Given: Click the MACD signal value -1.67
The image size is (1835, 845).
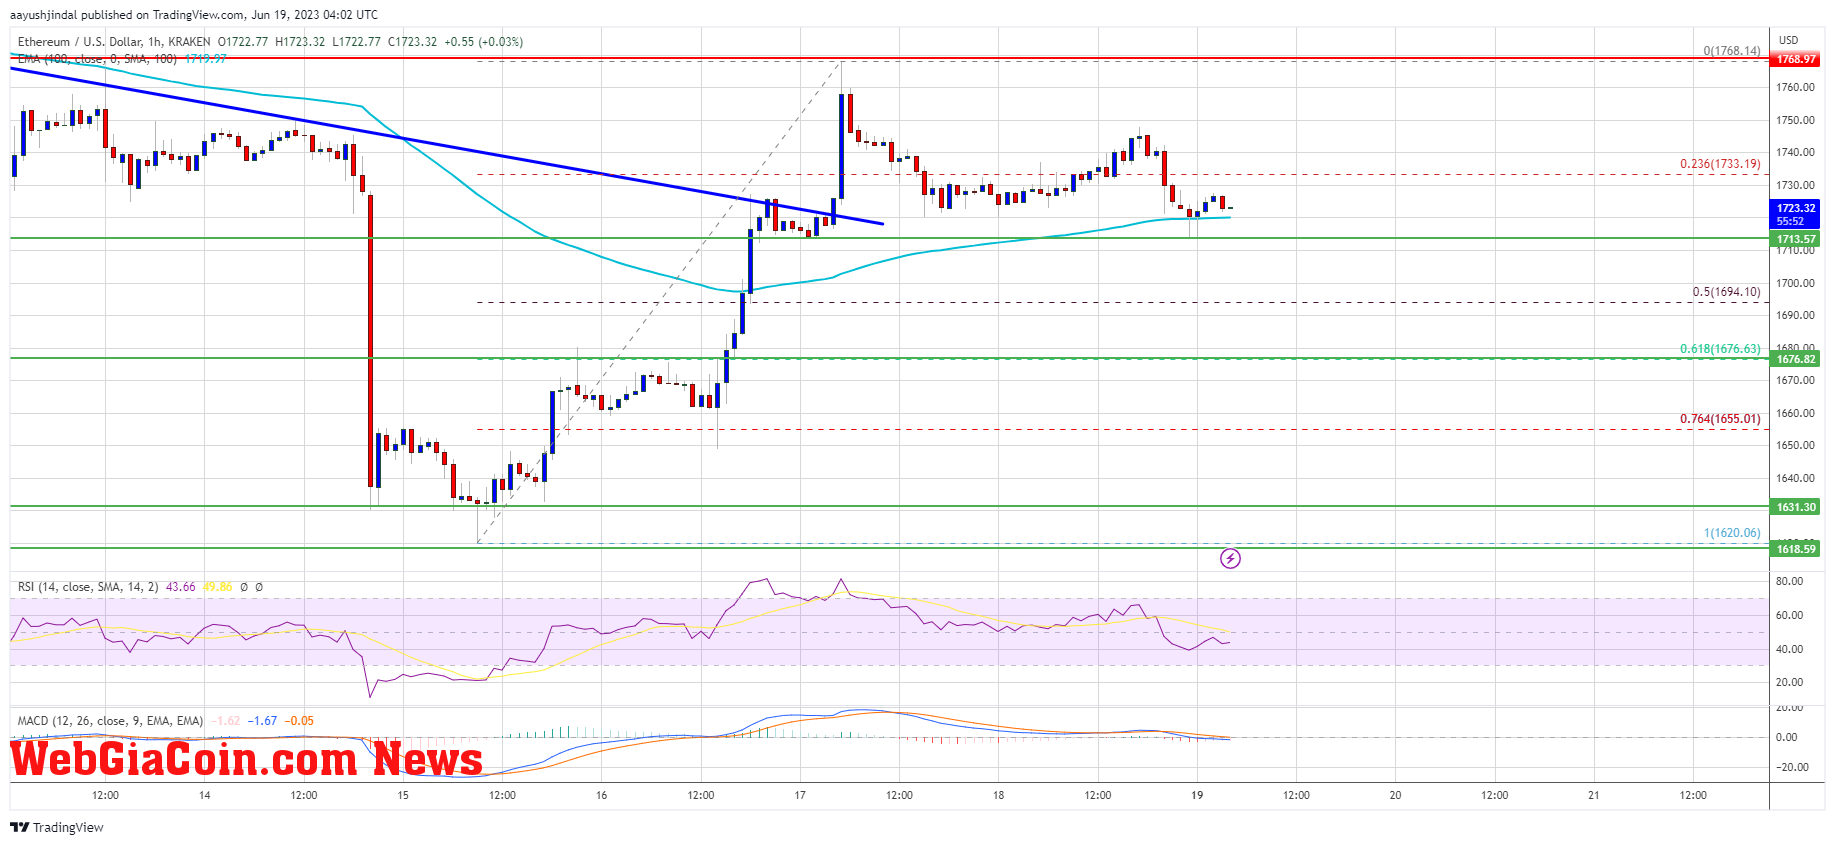Looking at the screenshot, I should pos(263,721).
